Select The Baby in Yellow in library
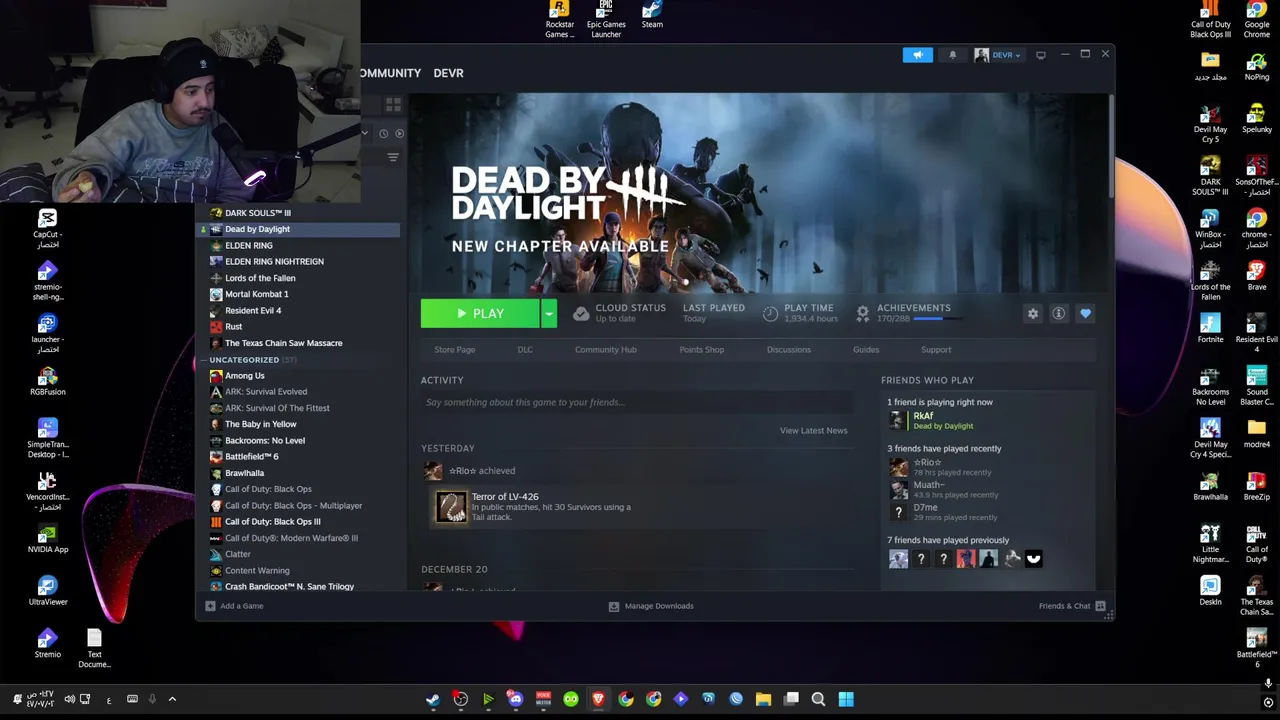The image size is (1280, 720). 298,424
